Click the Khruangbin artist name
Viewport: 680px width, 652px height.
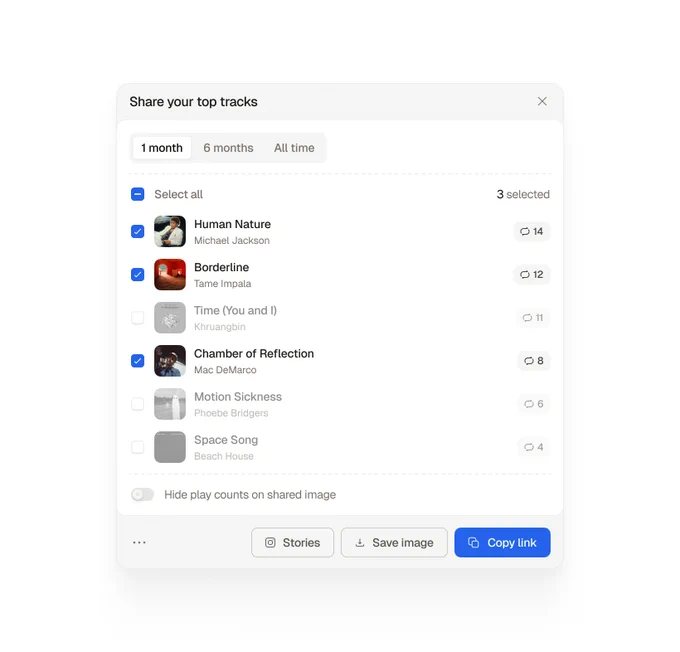(220, 327)
